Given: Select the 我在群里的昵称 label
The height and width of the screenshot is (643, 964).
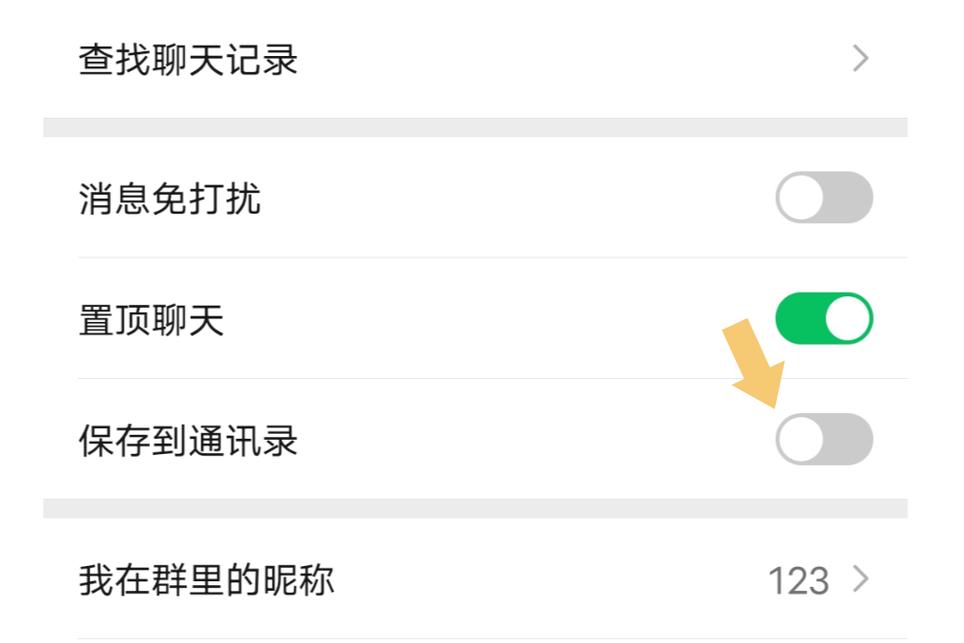Looking at the screenshot, I should click(x=206, y=580).
